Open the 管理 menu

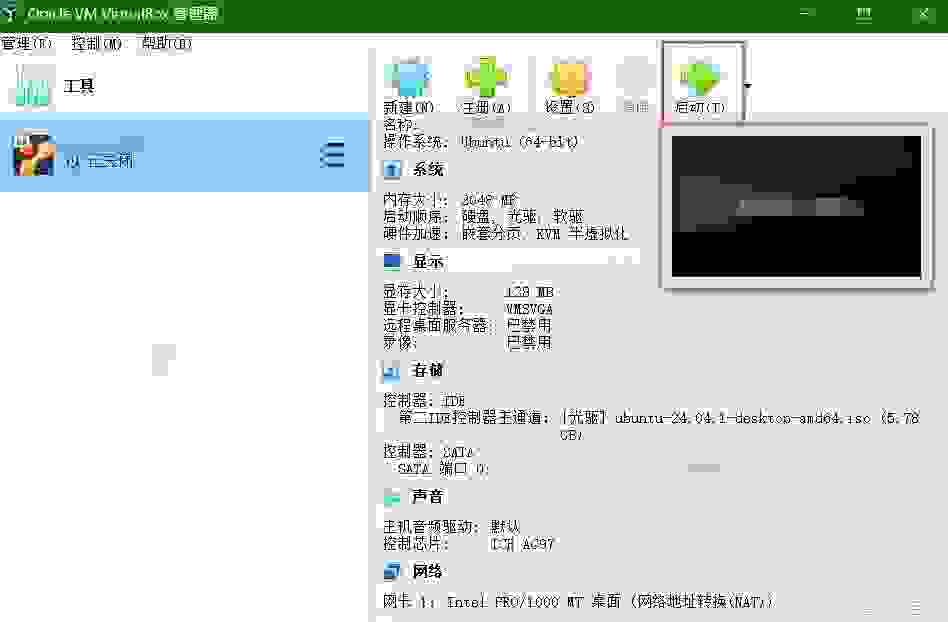point(27,44)
